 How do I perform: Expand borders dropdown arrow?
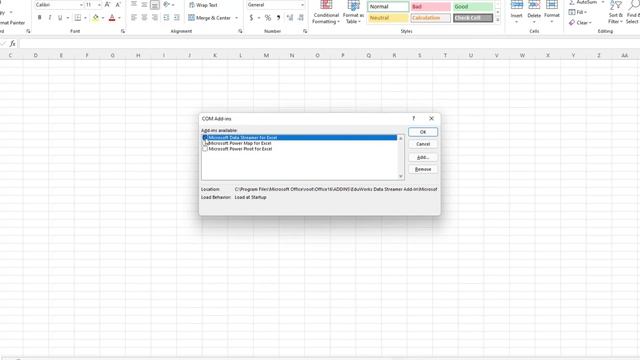tap(85, 18)
